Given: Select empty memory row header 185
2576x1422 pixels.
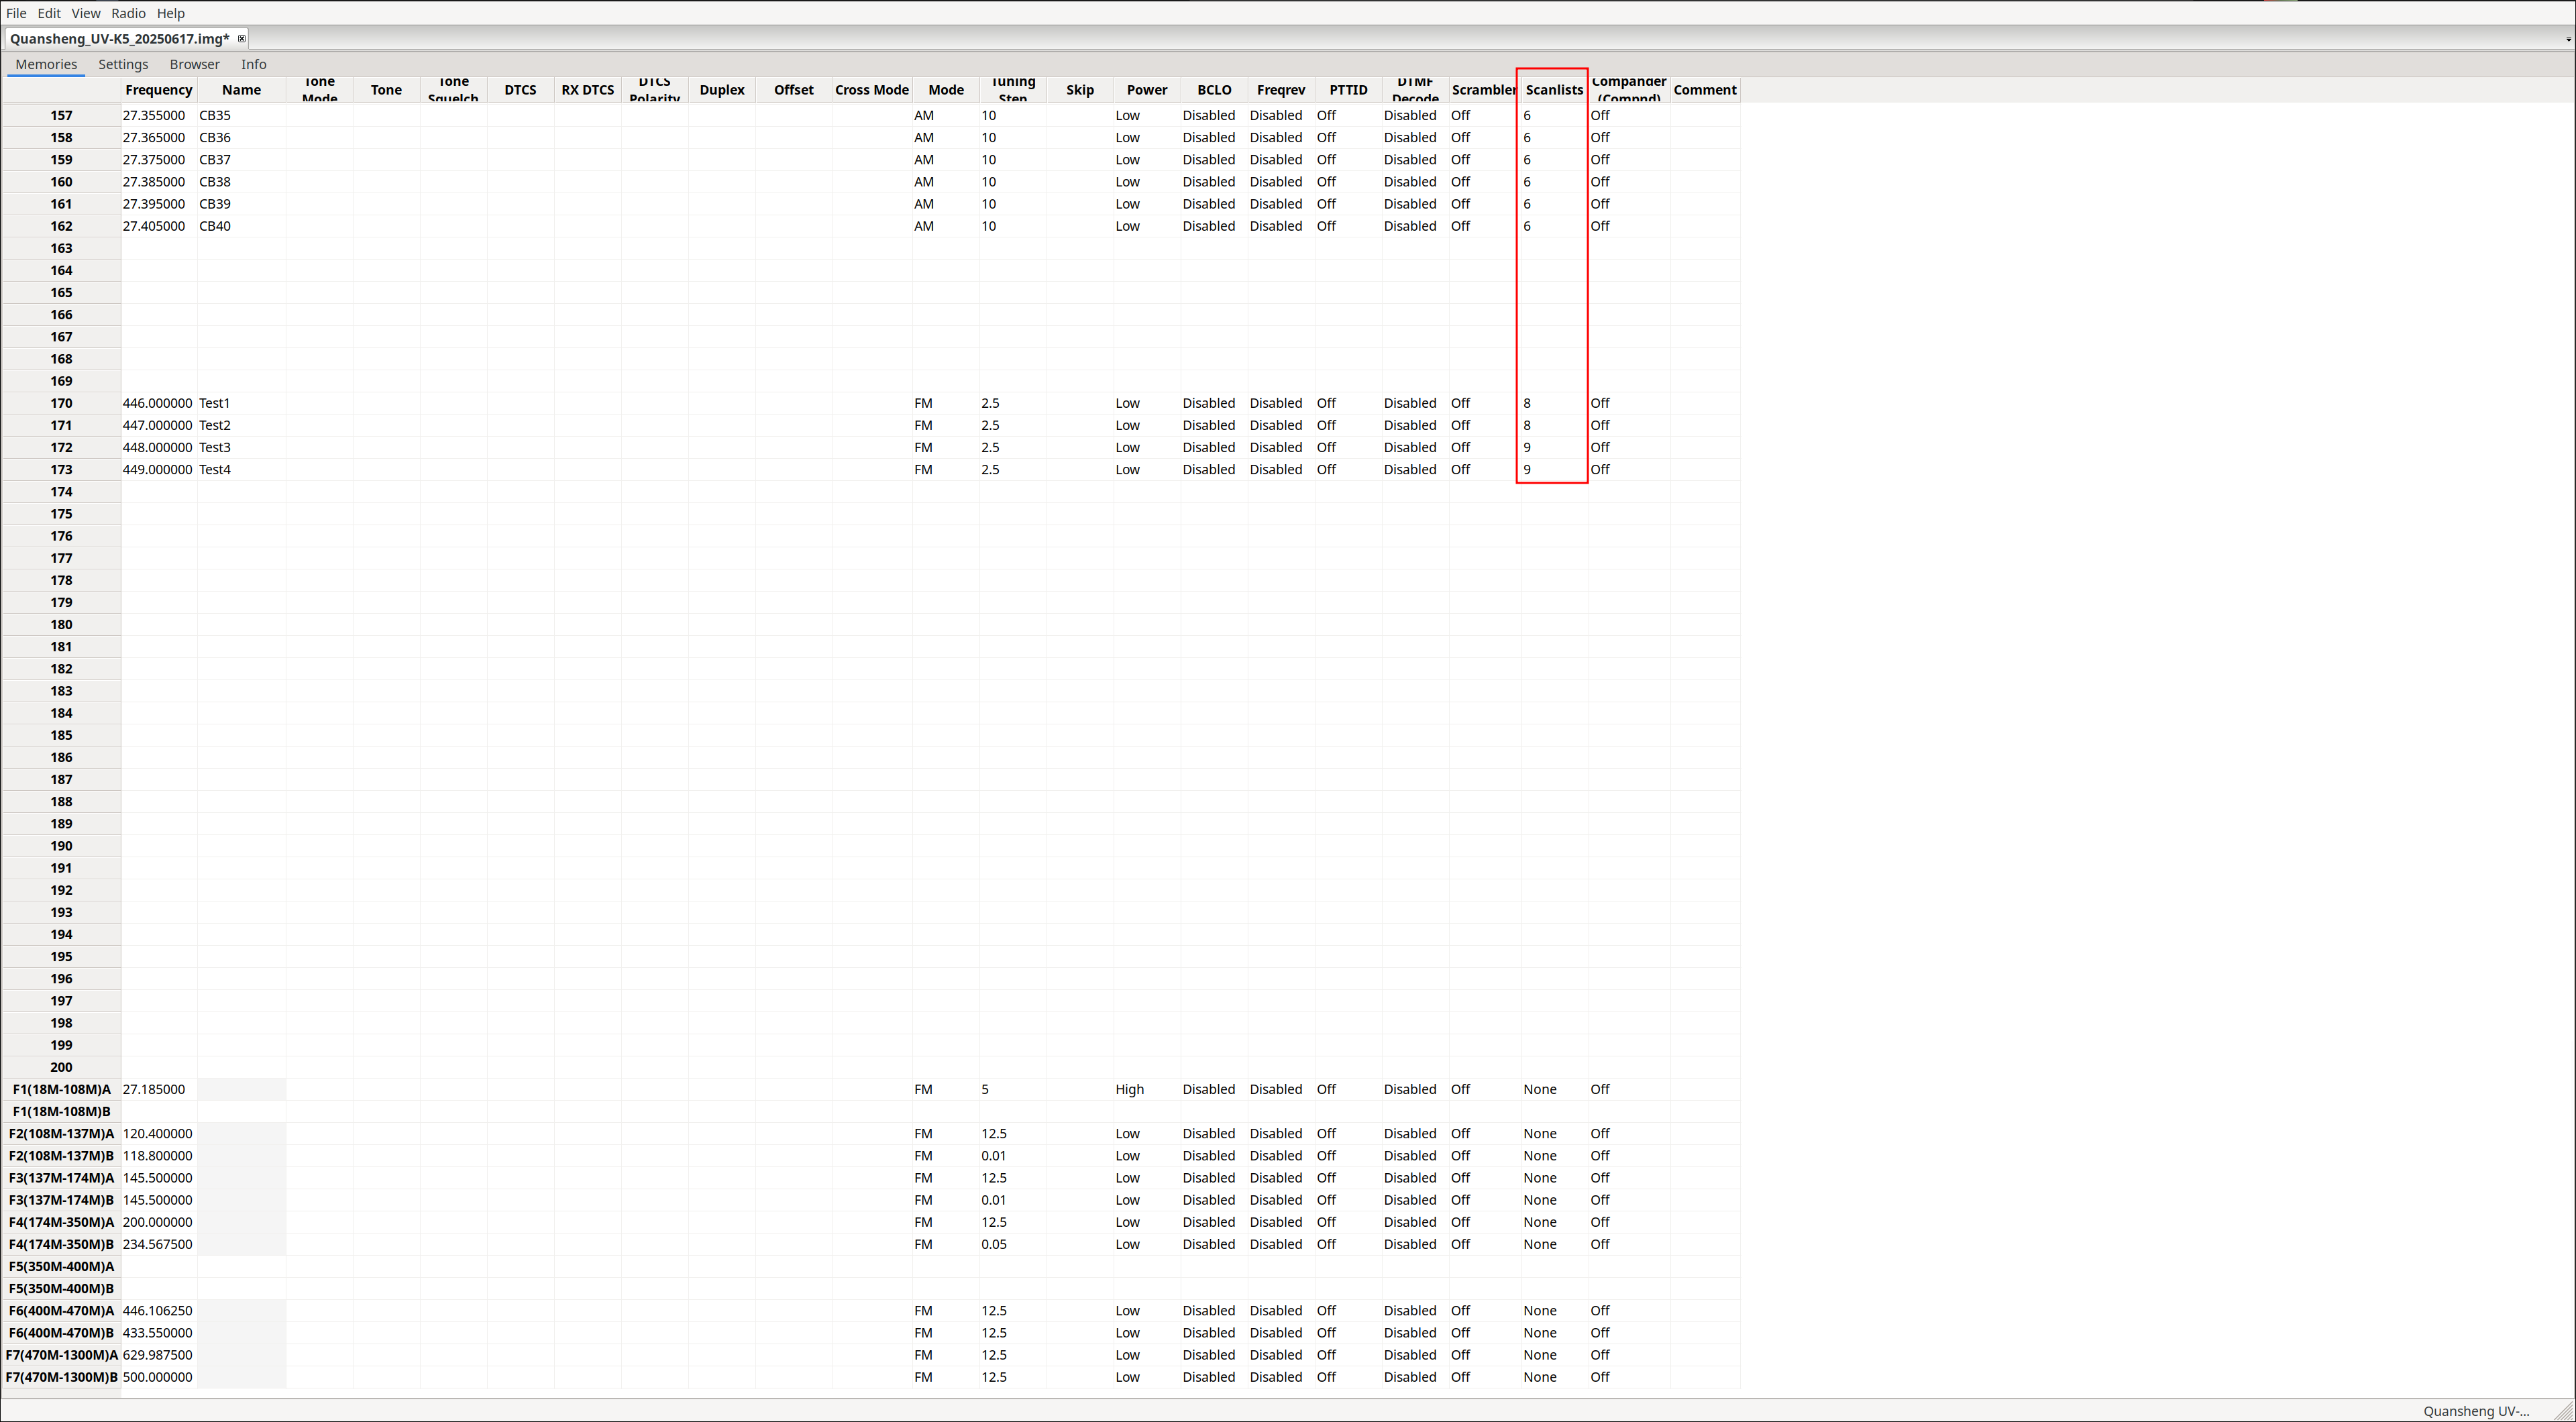Looking at the screenshot, I should pos(61,735).
